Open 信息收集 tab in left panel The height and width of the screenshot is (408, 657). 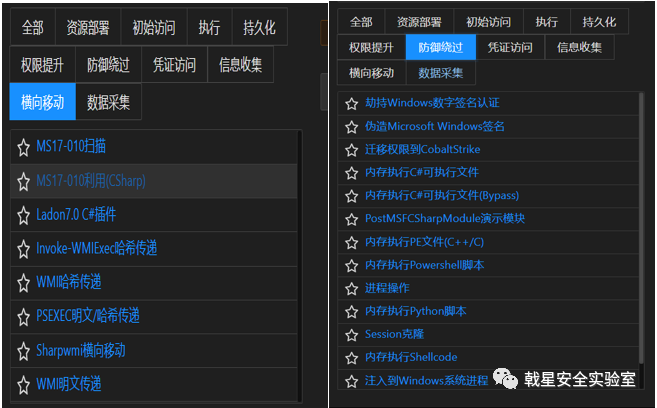[241, 65]
